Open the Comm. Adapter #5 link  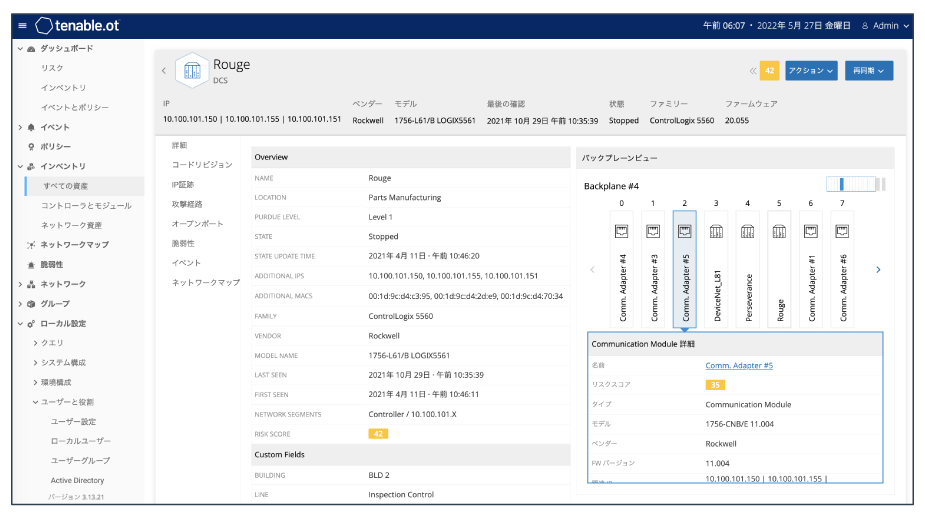click(x=739, y=365)
